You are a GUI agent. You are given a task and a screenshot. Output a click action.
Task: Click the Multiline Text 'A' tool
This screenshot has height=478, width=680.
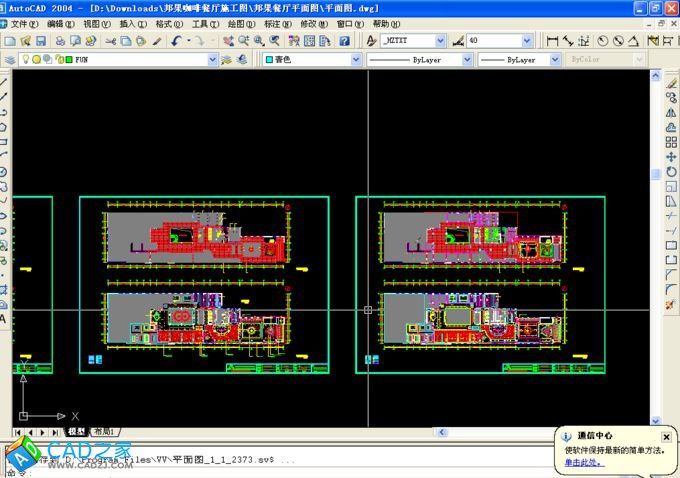(x=4, y=318)
